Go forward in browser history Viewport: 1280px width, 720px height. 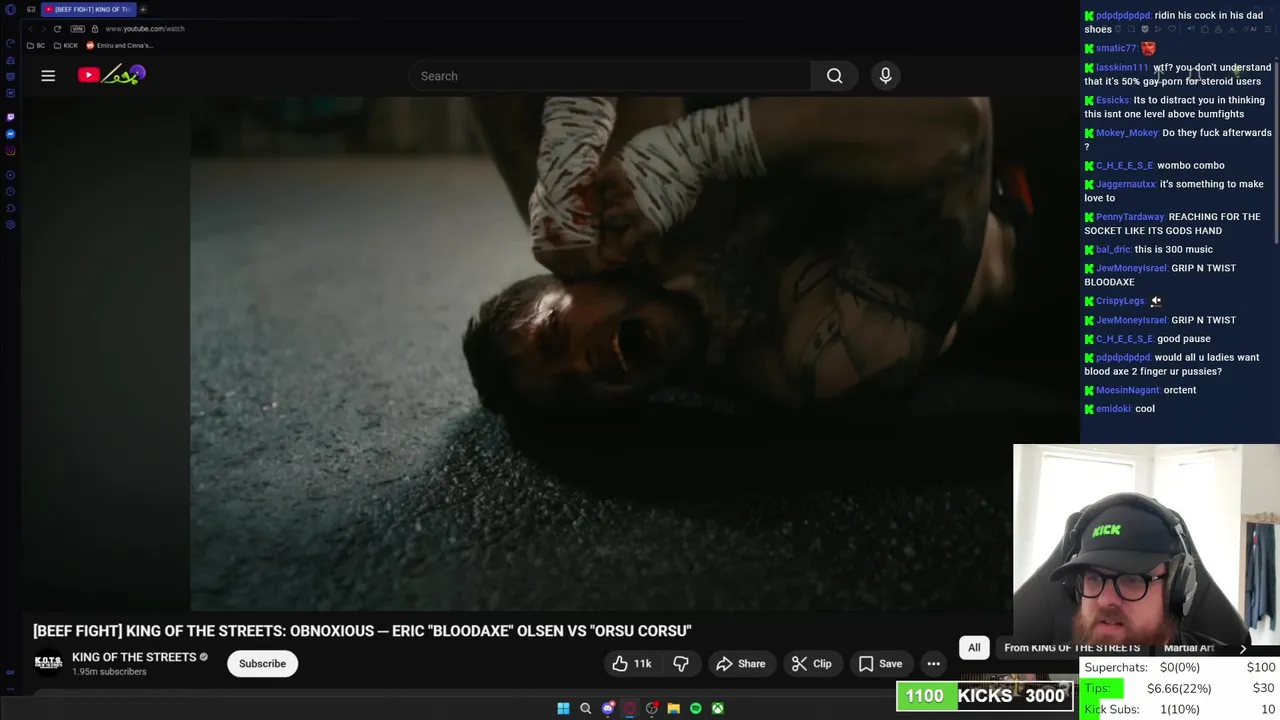(43, 29)
